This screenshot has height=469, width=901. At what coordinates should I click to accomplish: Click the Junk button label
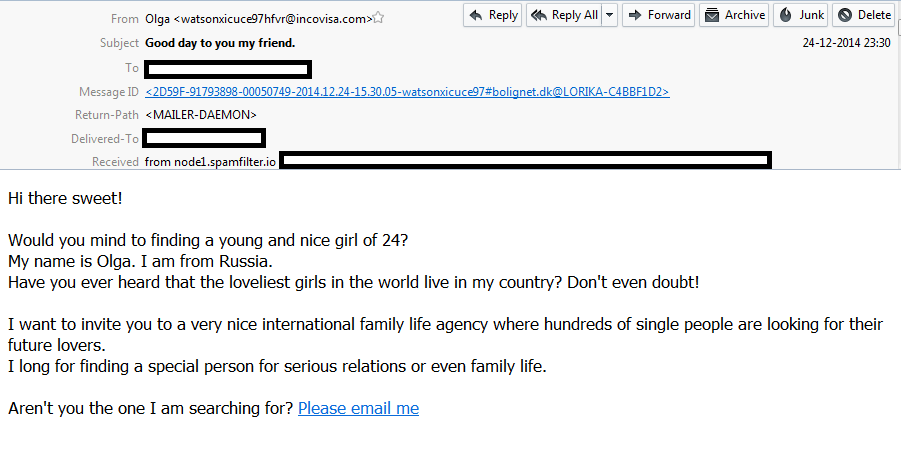[811, 15]
